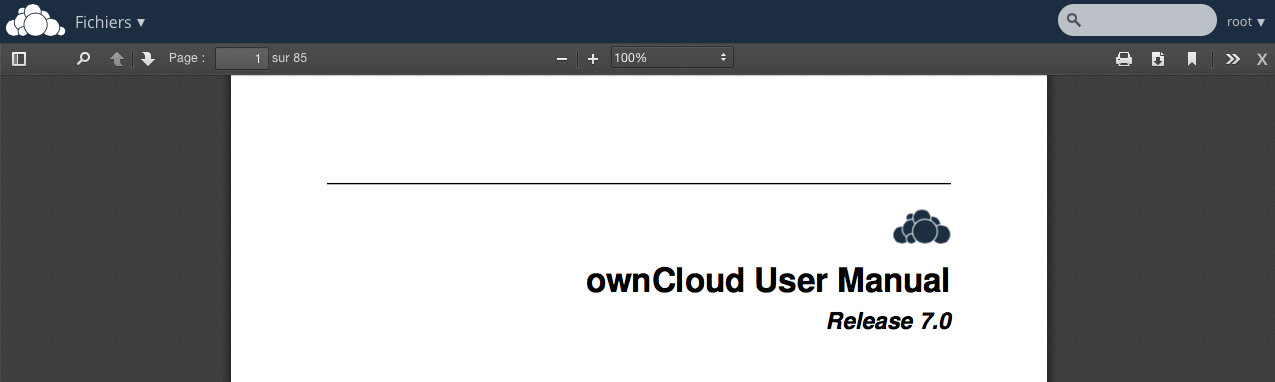Print the PDF document
Image resolution: width=1275 pixels, height=382 pixels.
point(1124,59)
